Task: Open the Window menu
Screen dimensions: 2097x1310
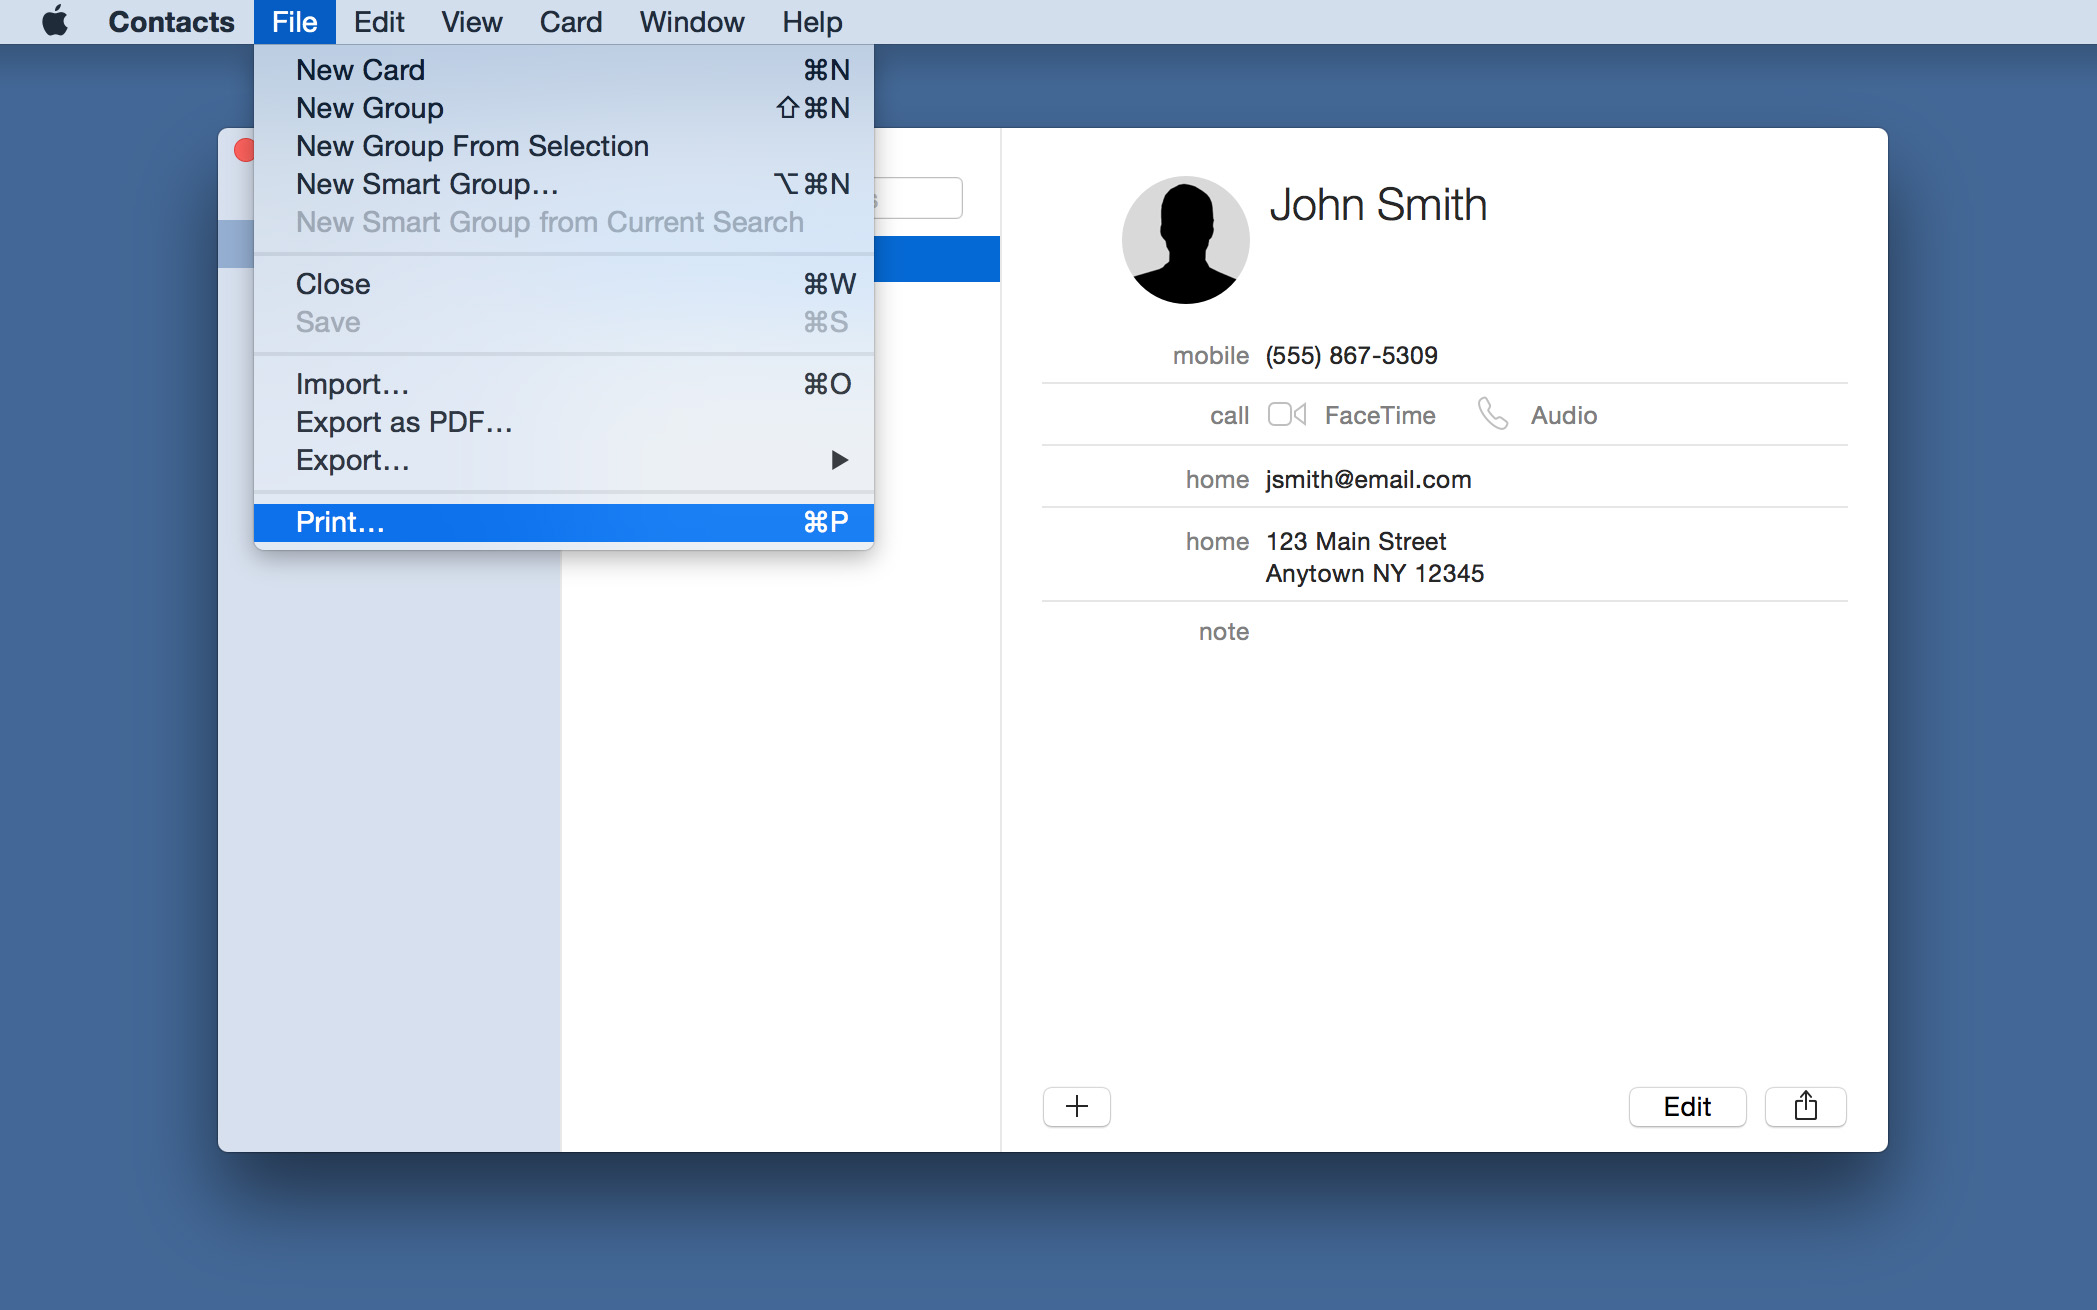Action: [692, 22]
